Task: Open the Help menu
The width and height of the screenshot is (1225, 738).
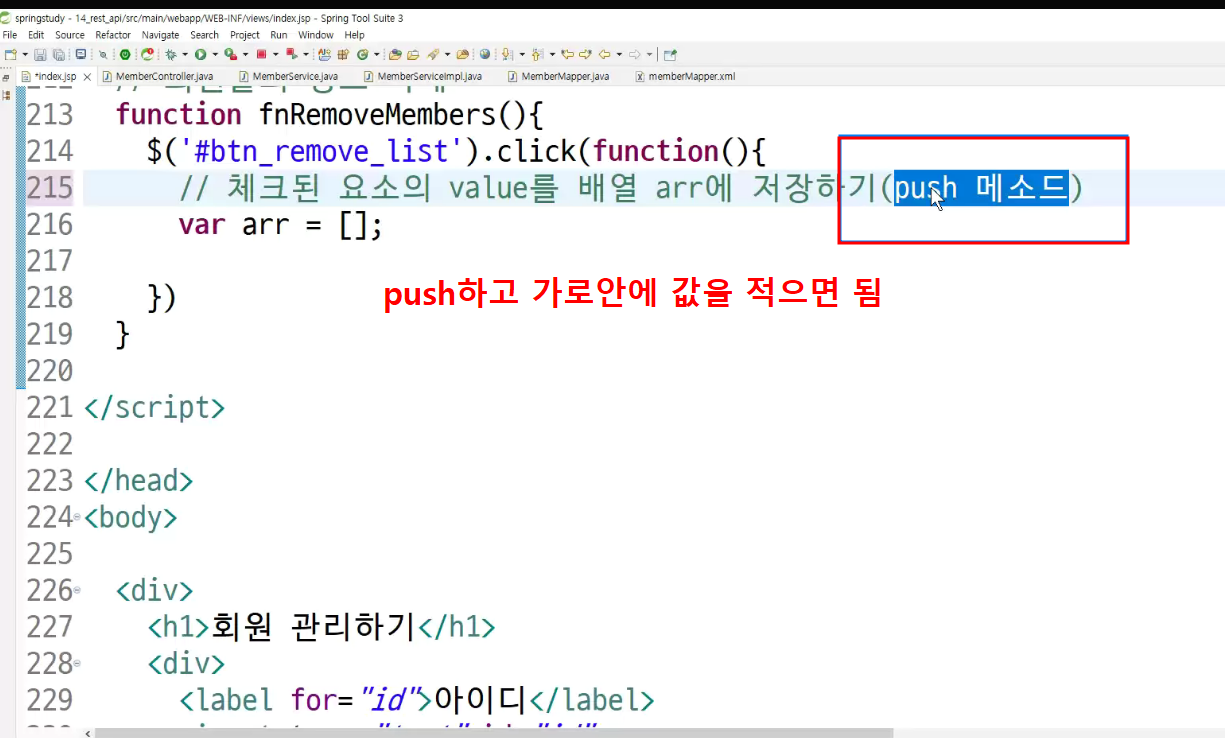Action: coord(355,35)
